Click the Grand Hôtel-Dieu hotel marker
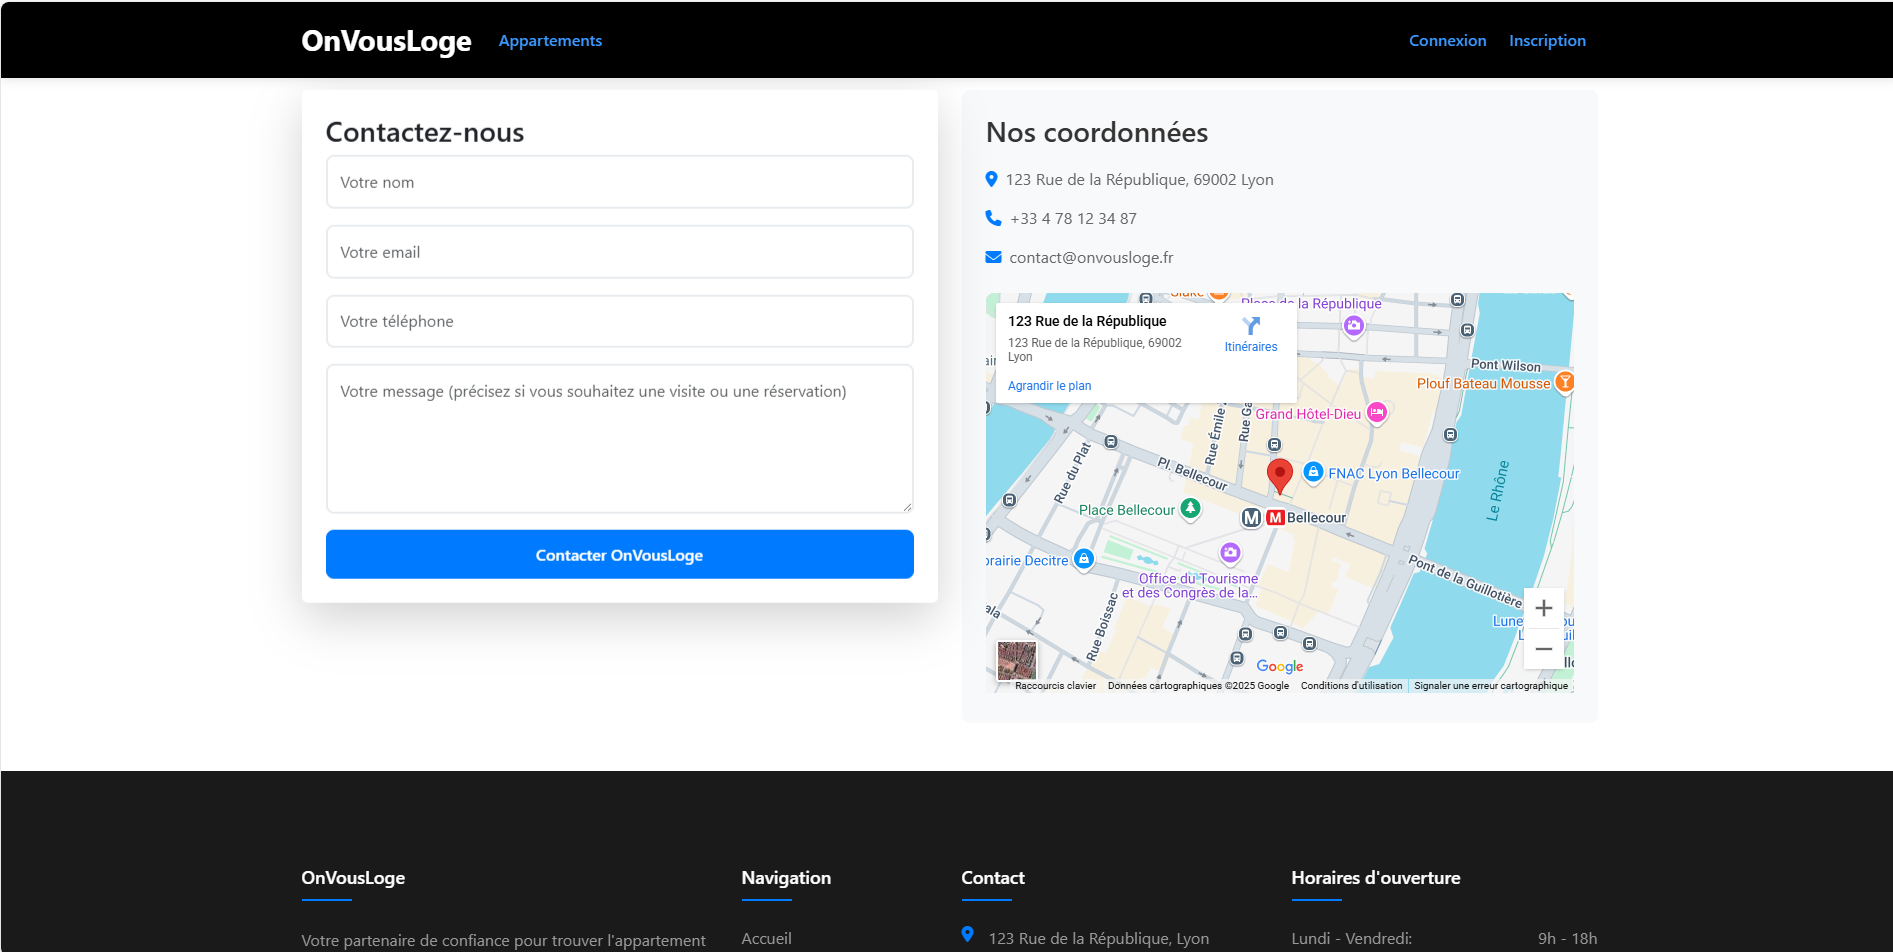The height and width of the screenshot is (952, 1893). pyautogui.click(x=1377, y=412)
